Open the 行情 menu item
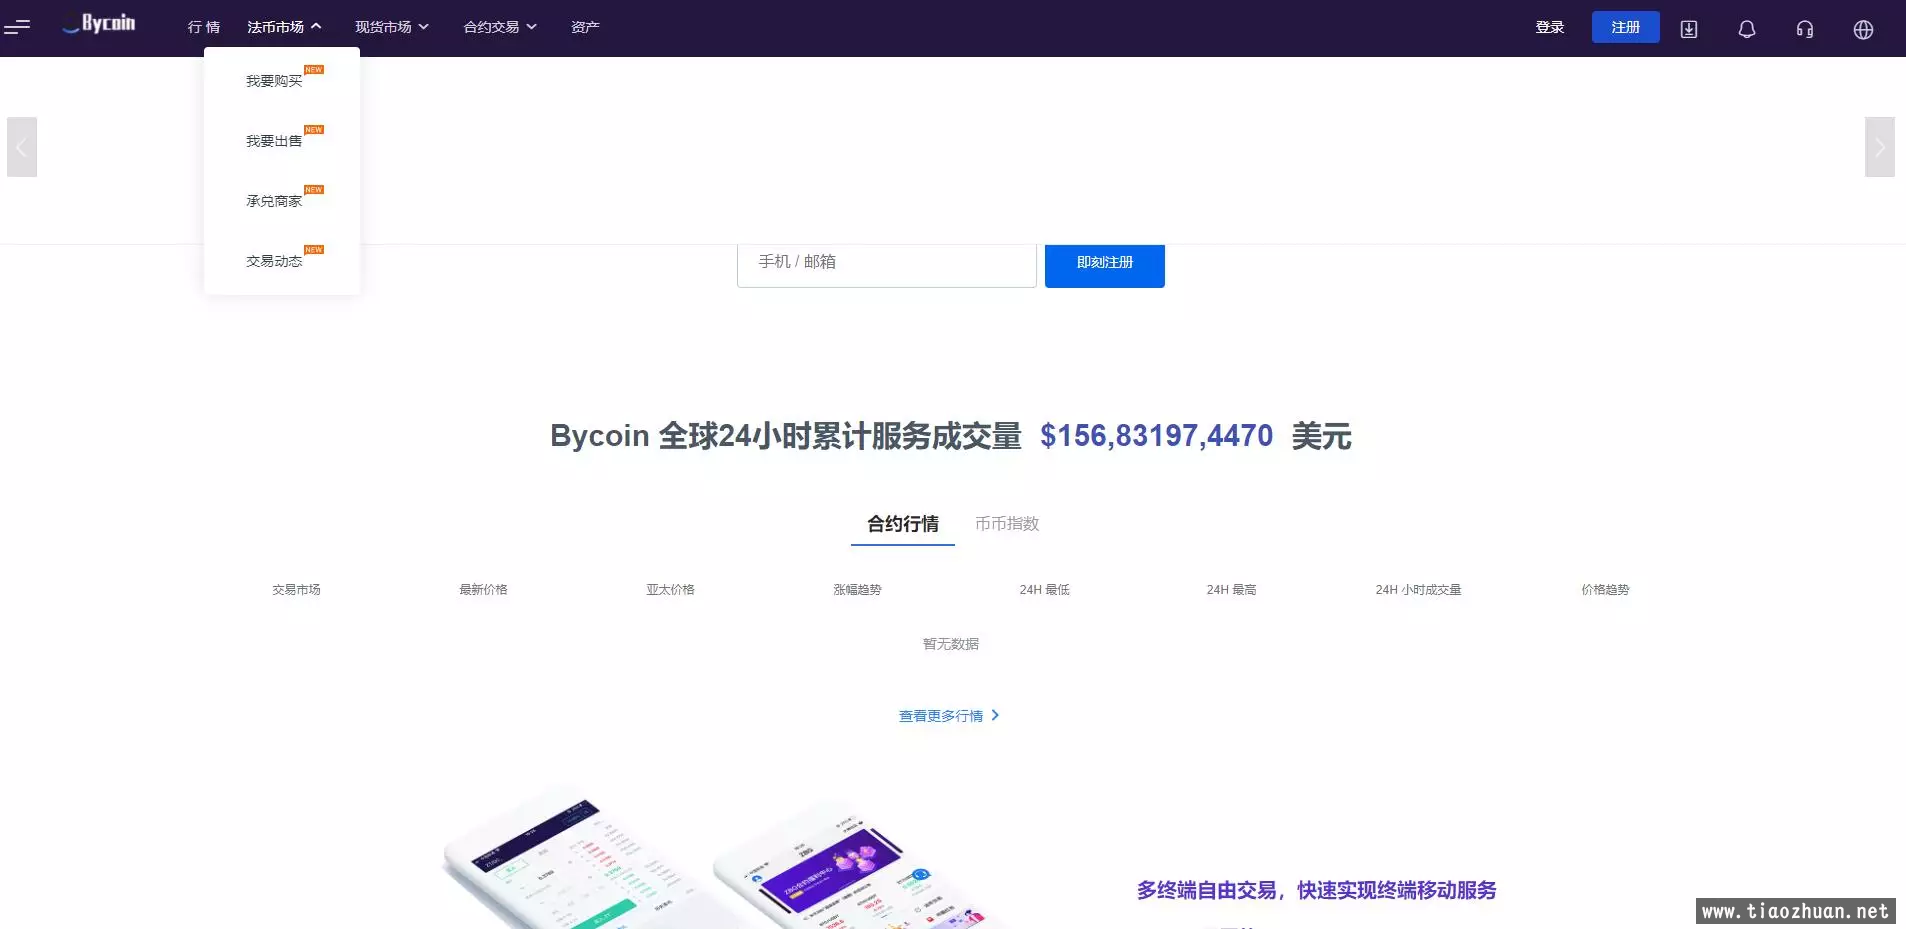Screen dimensions: 1906x929 coord(204,27)
